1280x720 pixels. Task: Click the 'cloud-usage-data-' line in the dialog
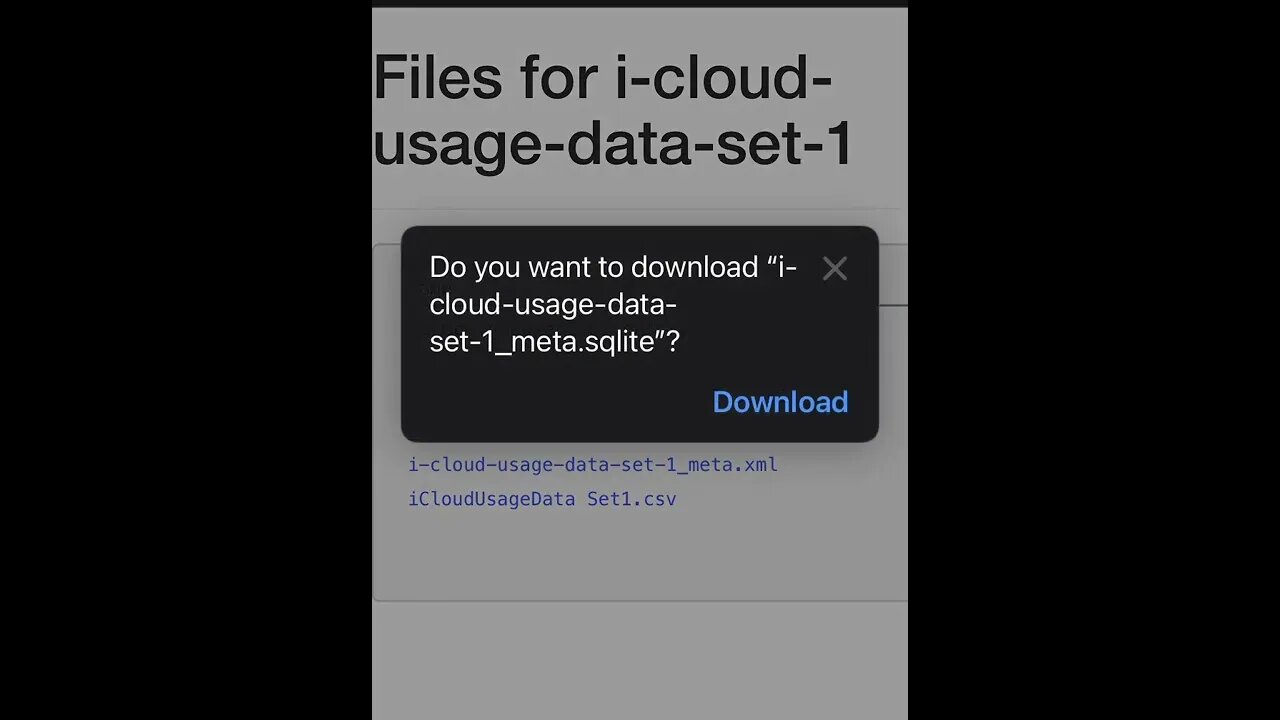coord(553,305)
